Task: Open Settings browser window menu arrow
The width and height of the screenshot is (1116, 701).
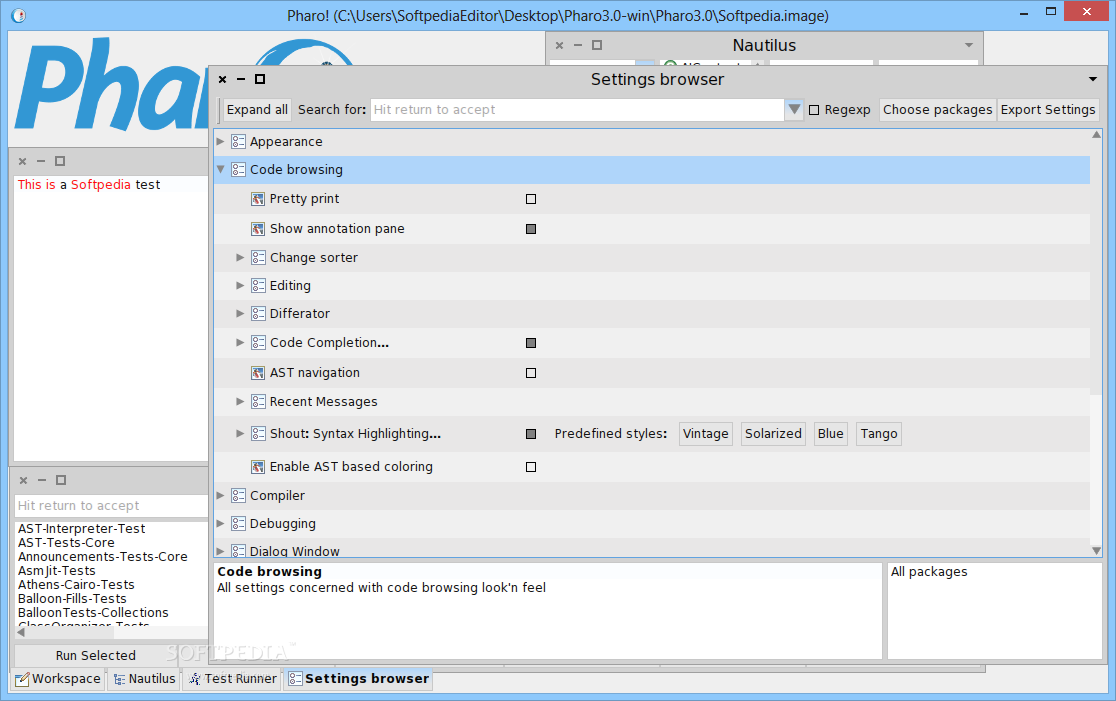Action: [x=1093, y=79]
